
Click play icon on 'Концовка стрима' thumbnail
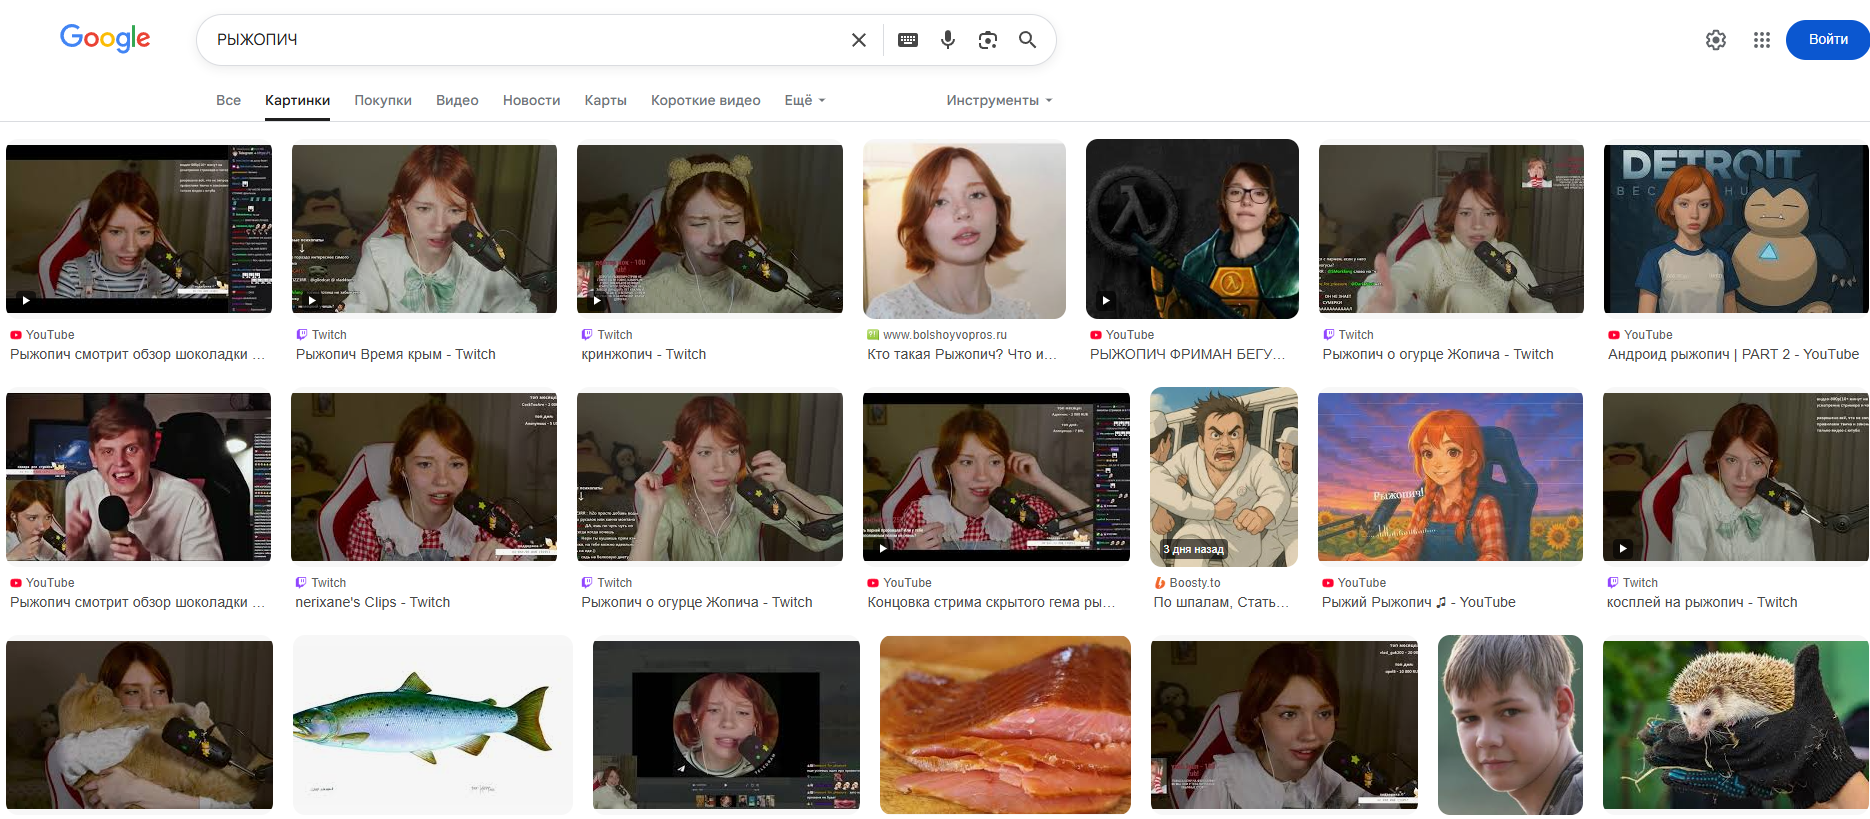(x=882, y=548)
